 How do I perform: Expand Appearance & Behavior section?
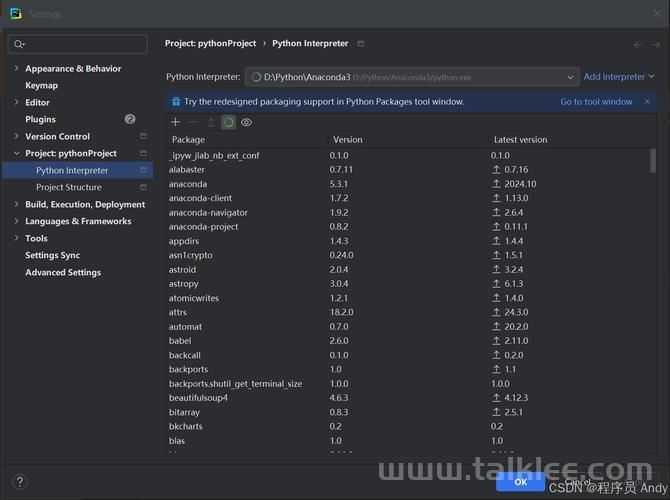pos(17,68)
